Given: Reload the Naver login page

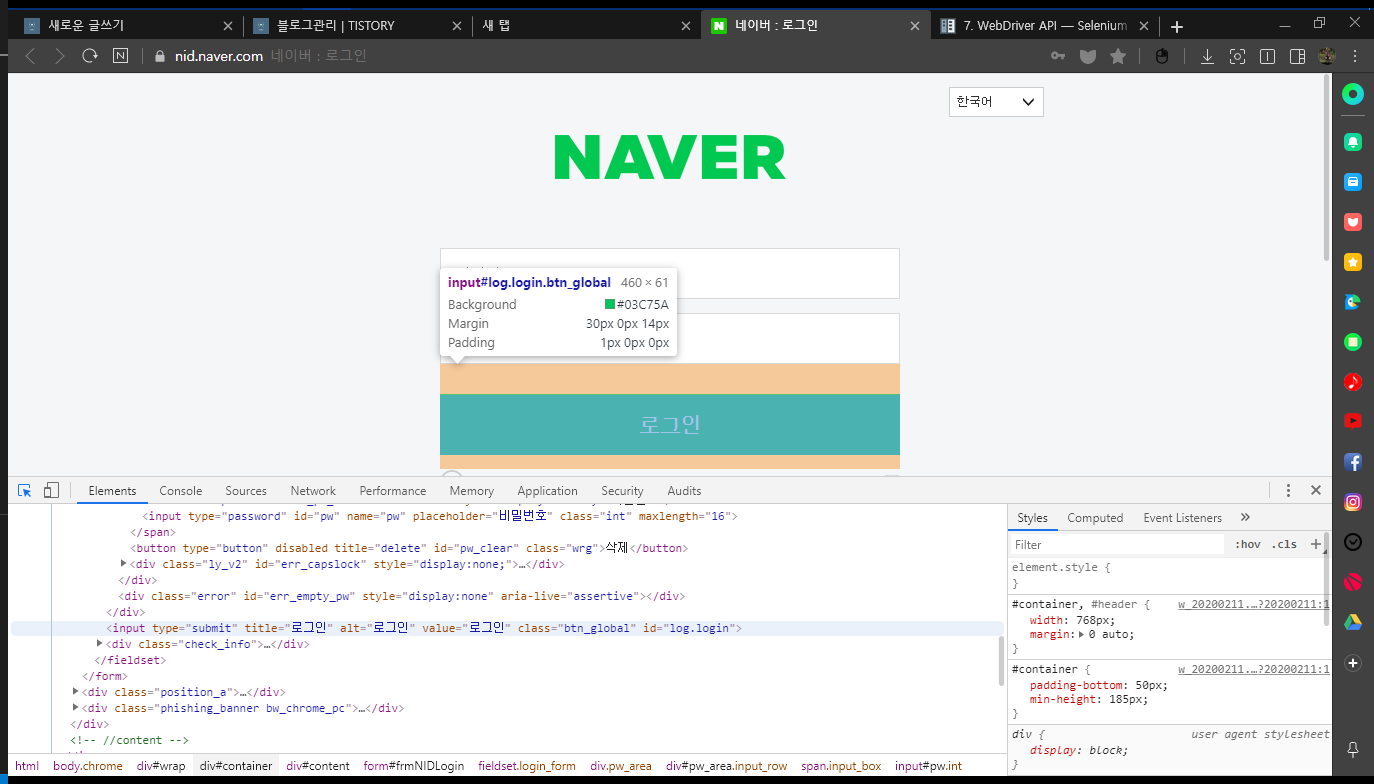Looking at the screenshot, I should coord(90,56).
